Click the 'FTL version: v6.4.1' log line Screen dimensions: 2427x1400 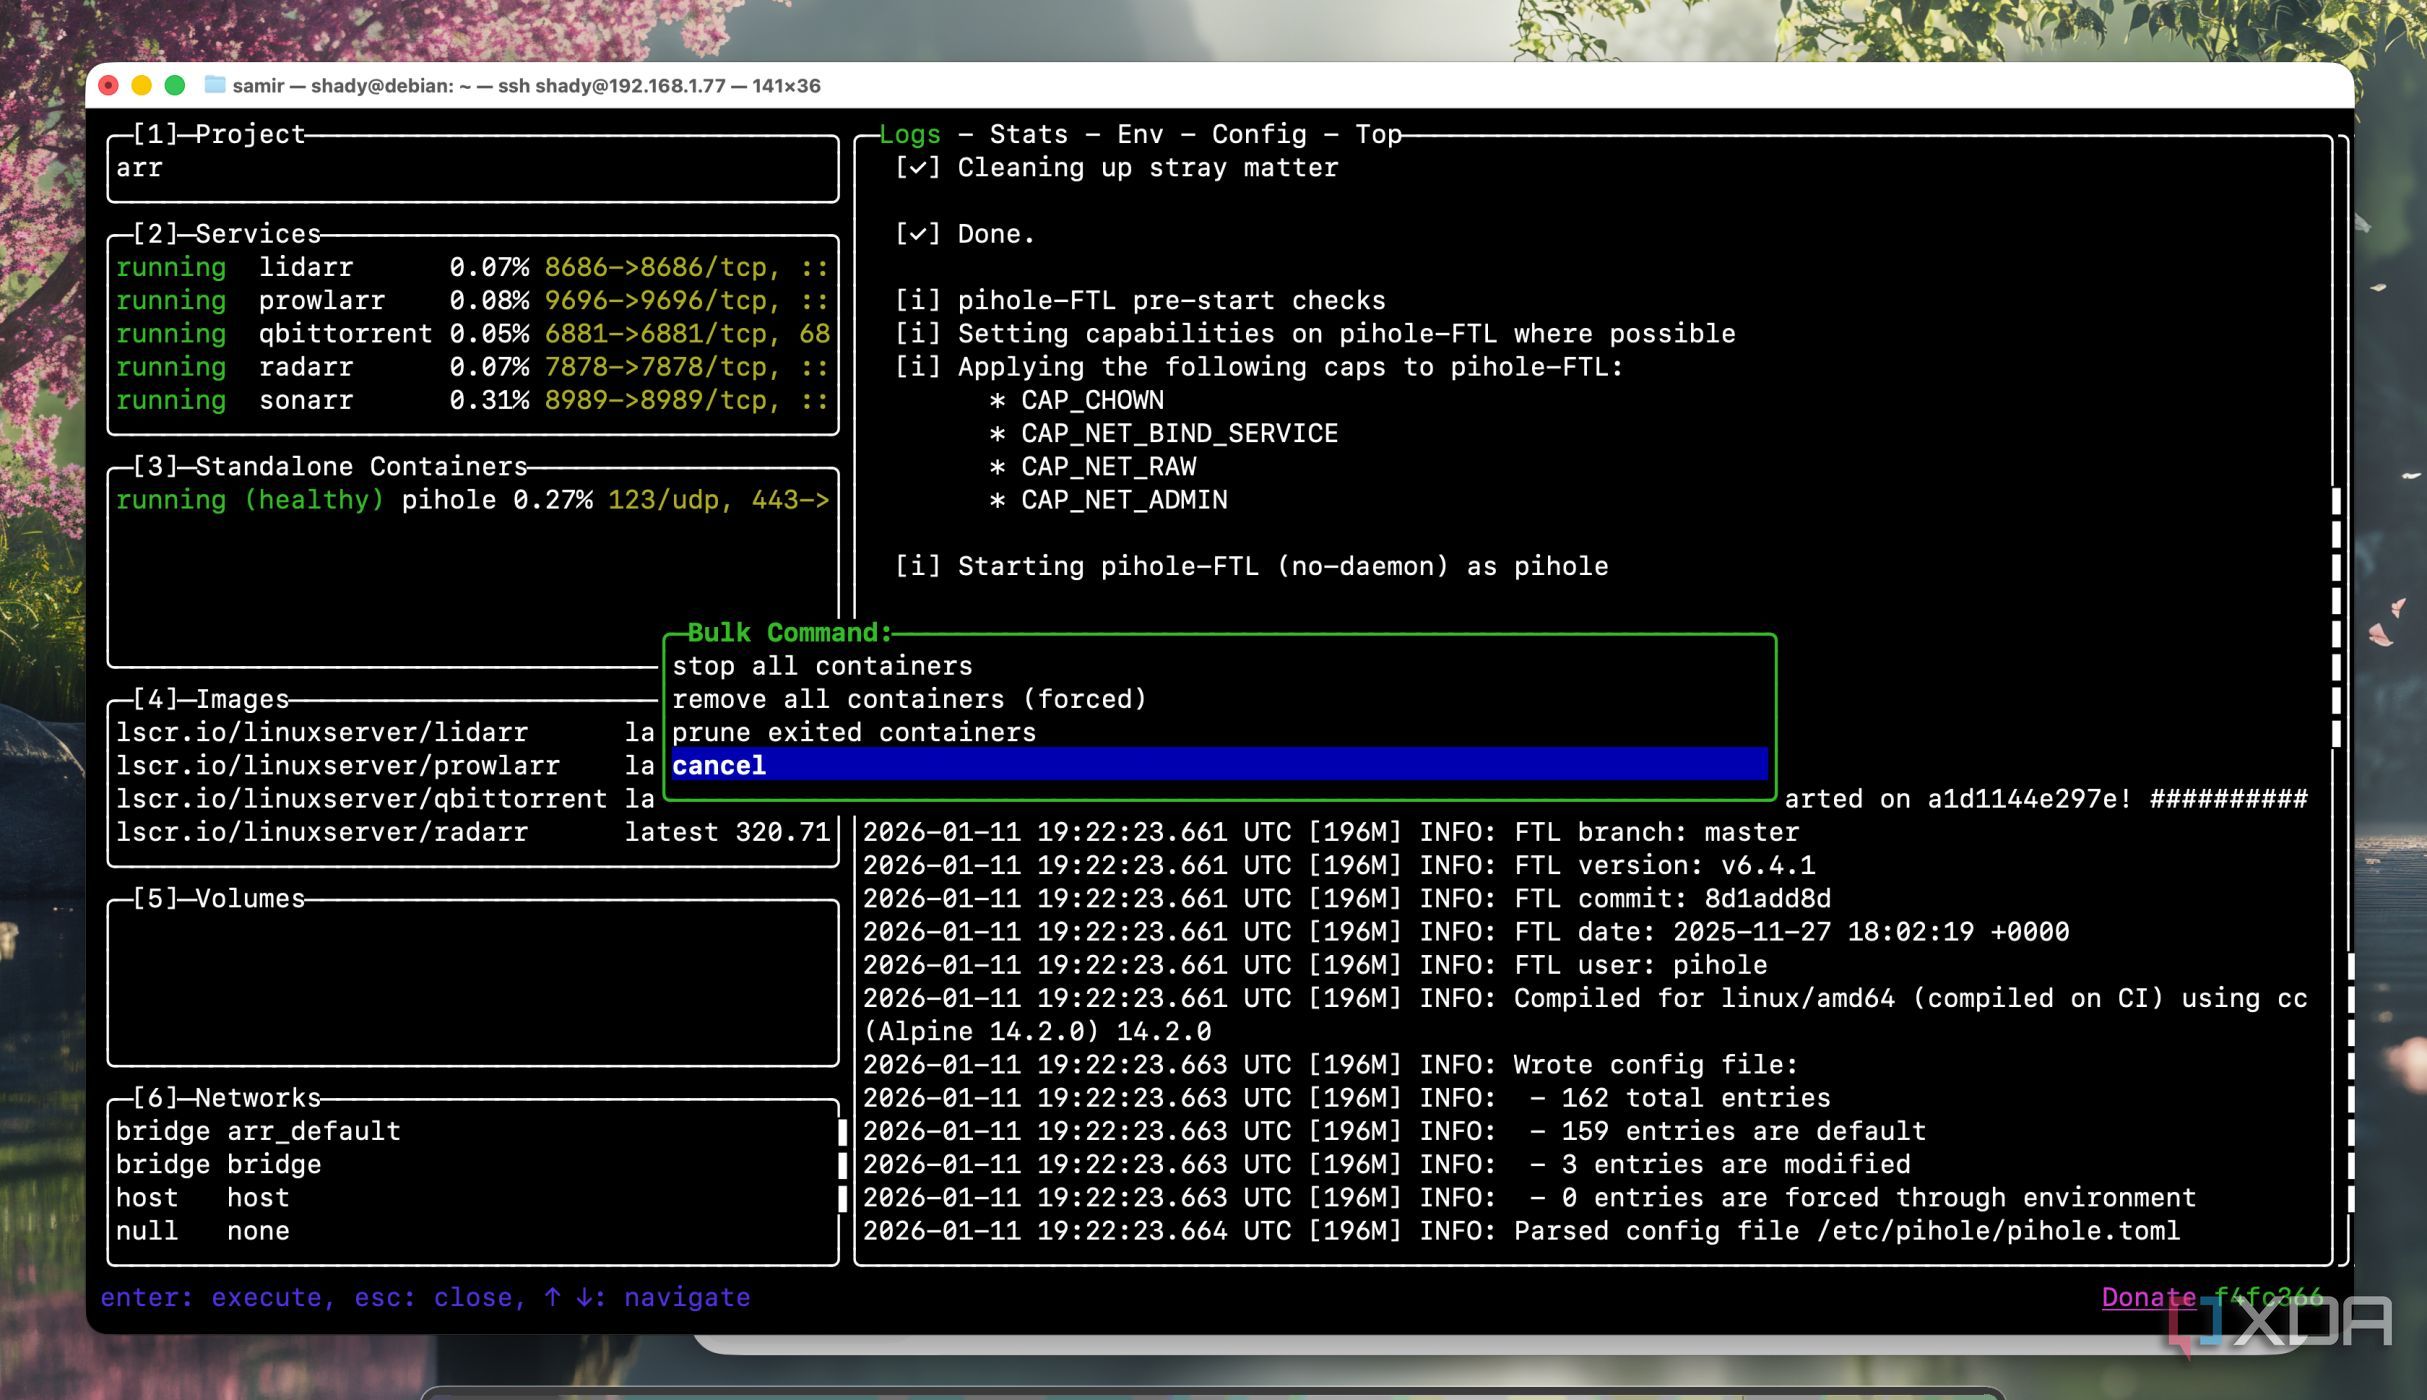click(1338, 865)
